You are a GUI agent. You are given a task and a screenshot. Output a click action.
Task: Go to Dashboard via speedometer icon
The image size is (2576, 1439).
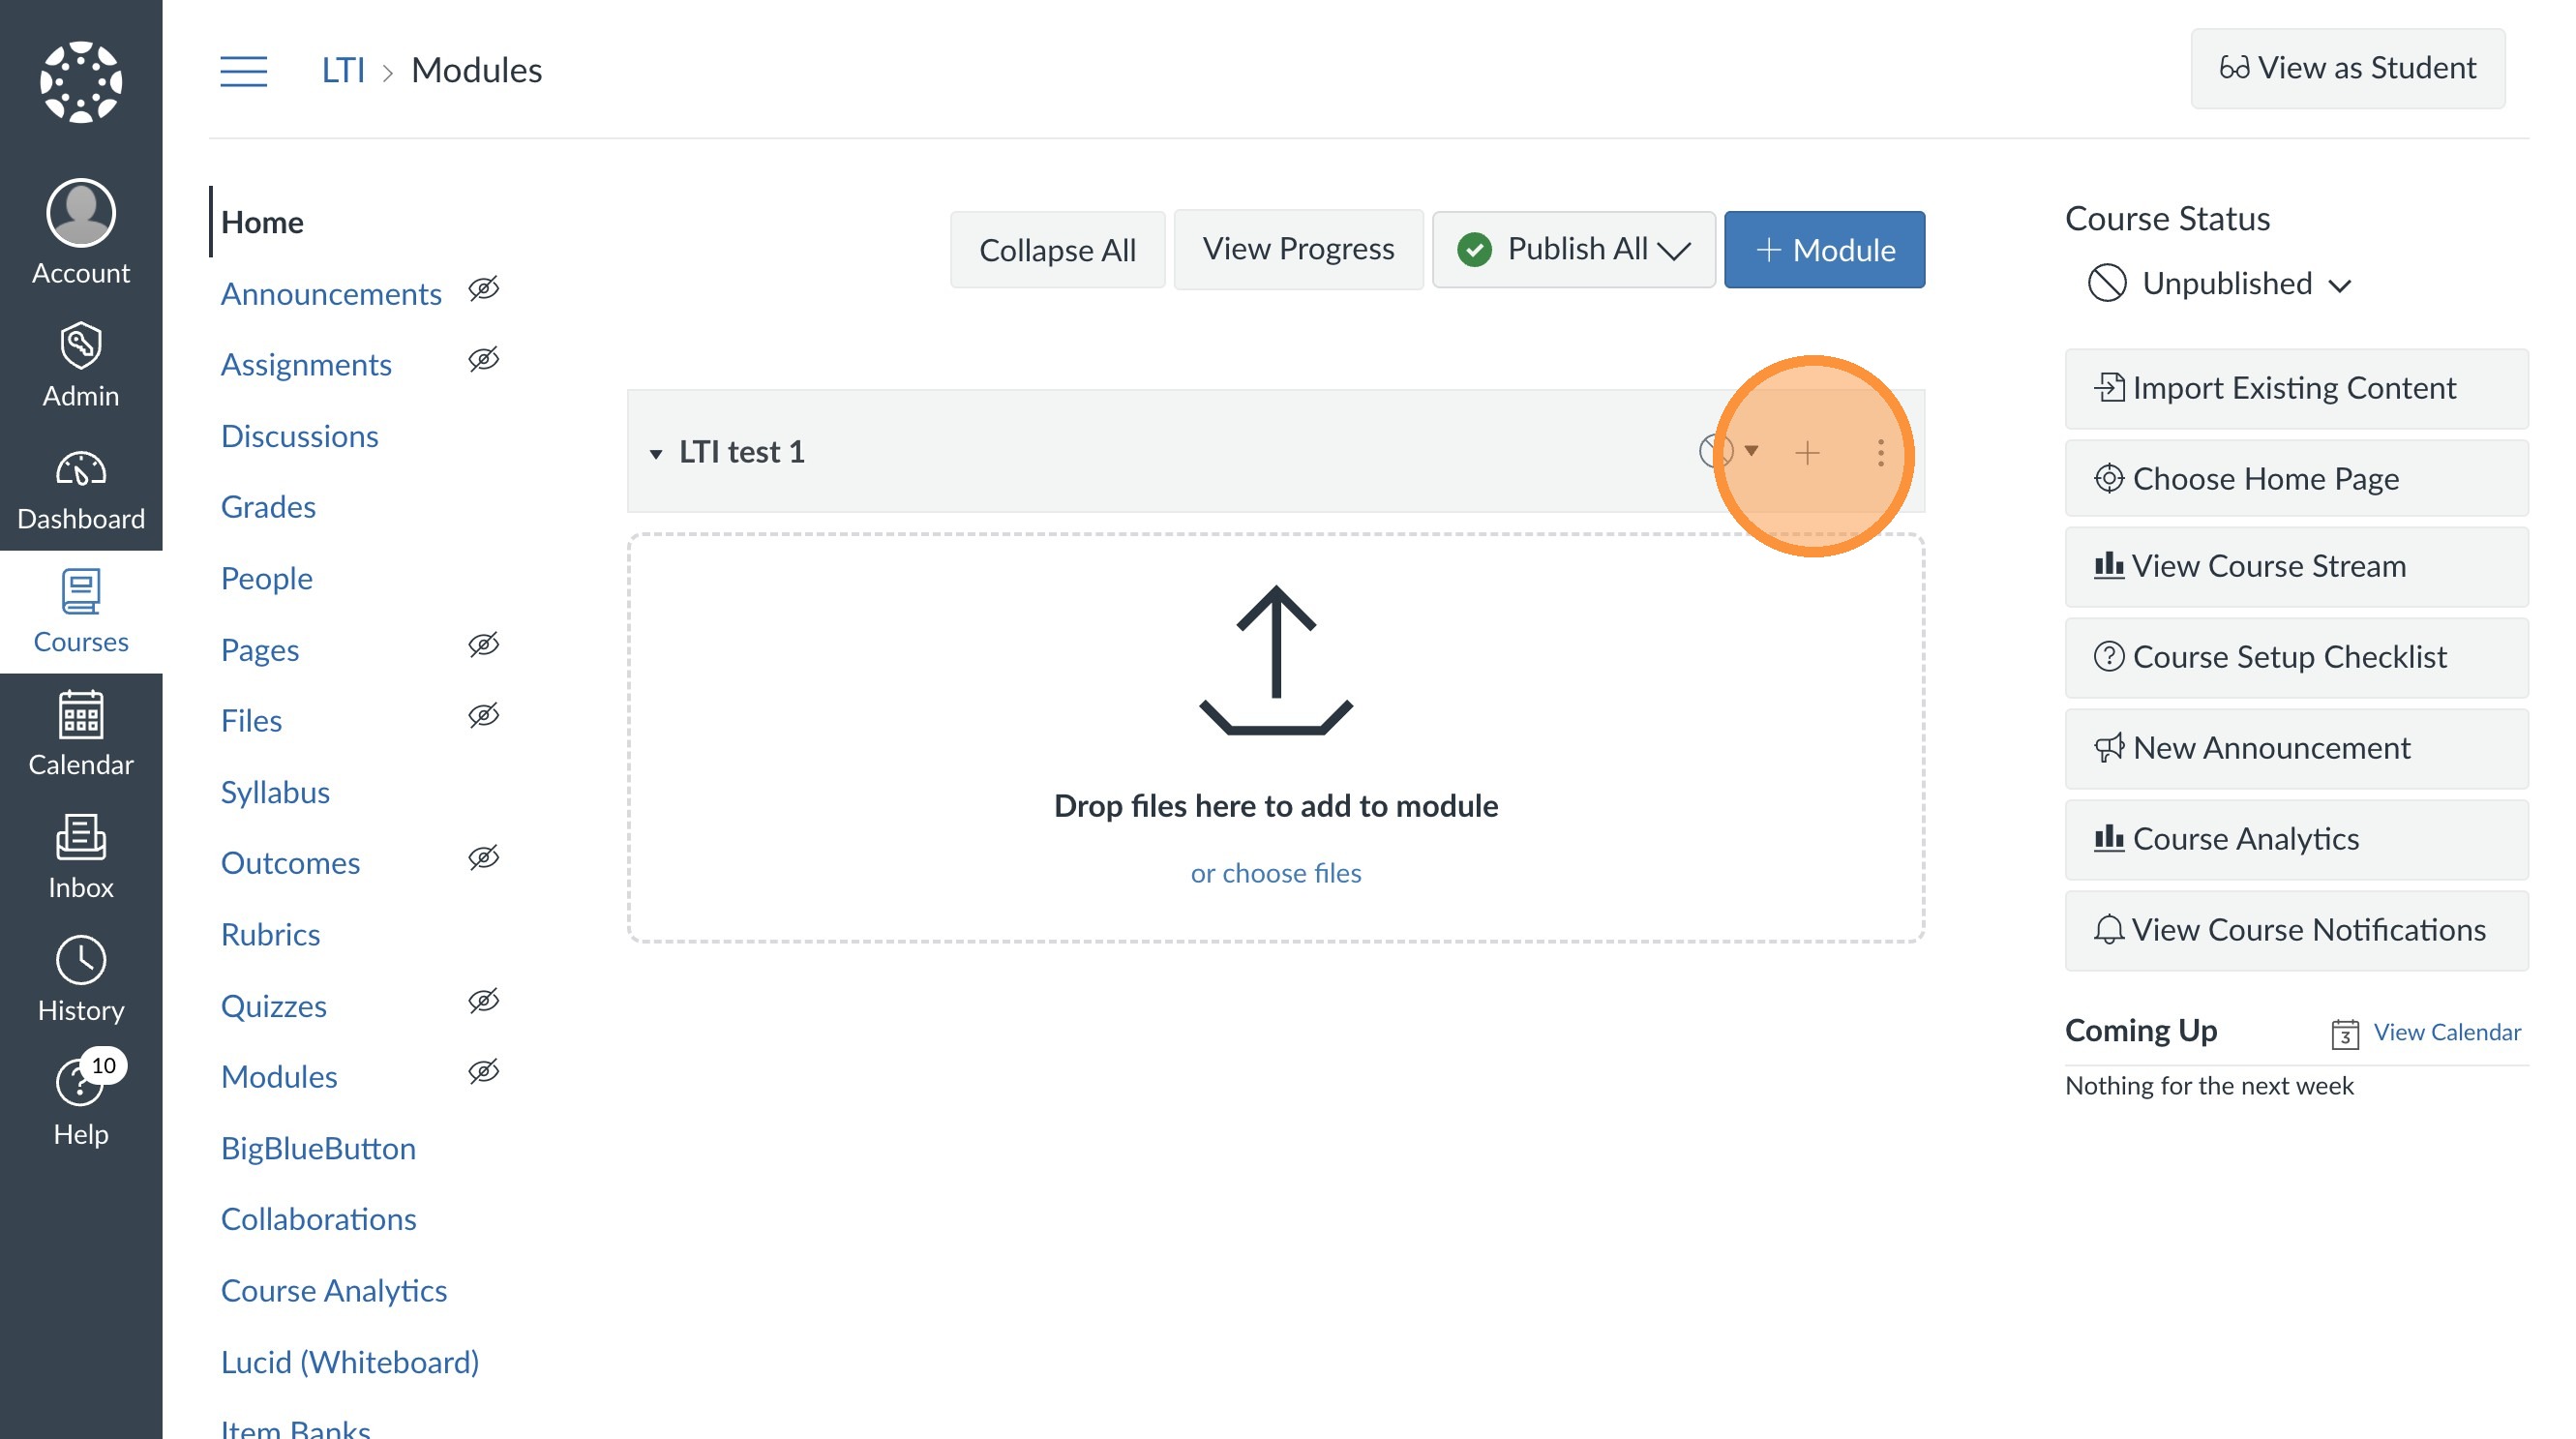point(81,469)
